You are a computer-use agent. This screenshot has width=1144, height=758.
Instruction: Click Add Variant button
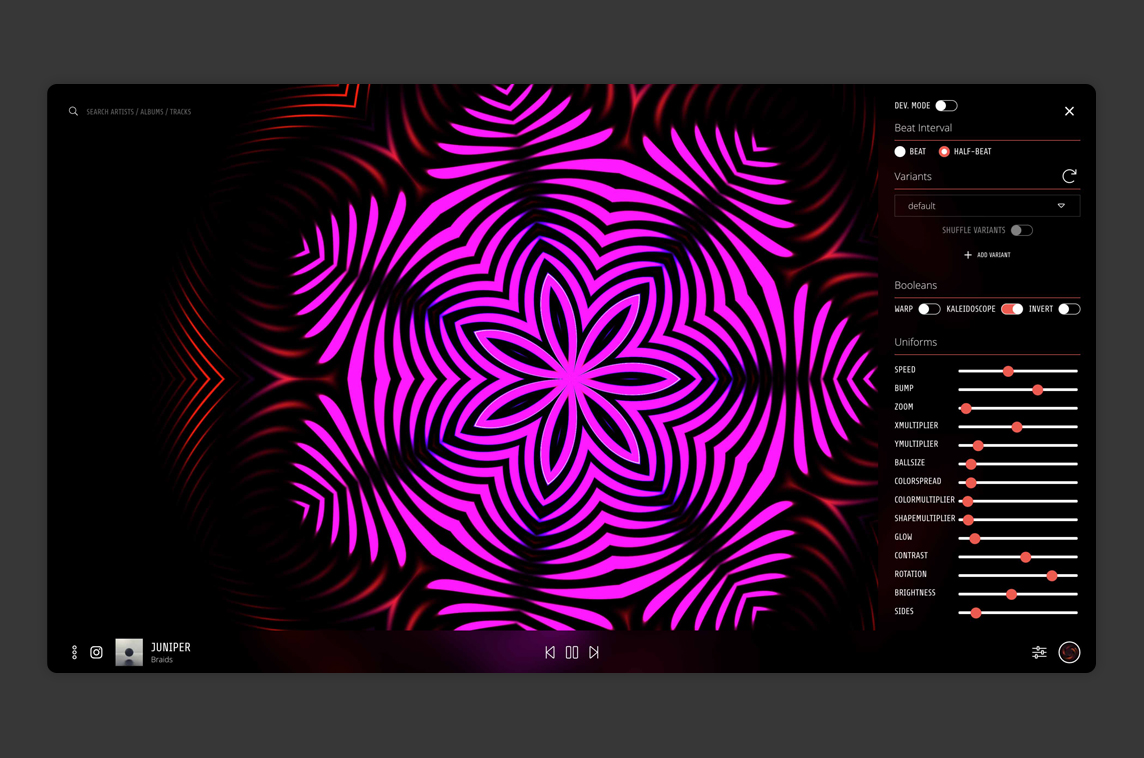(987, 255)
